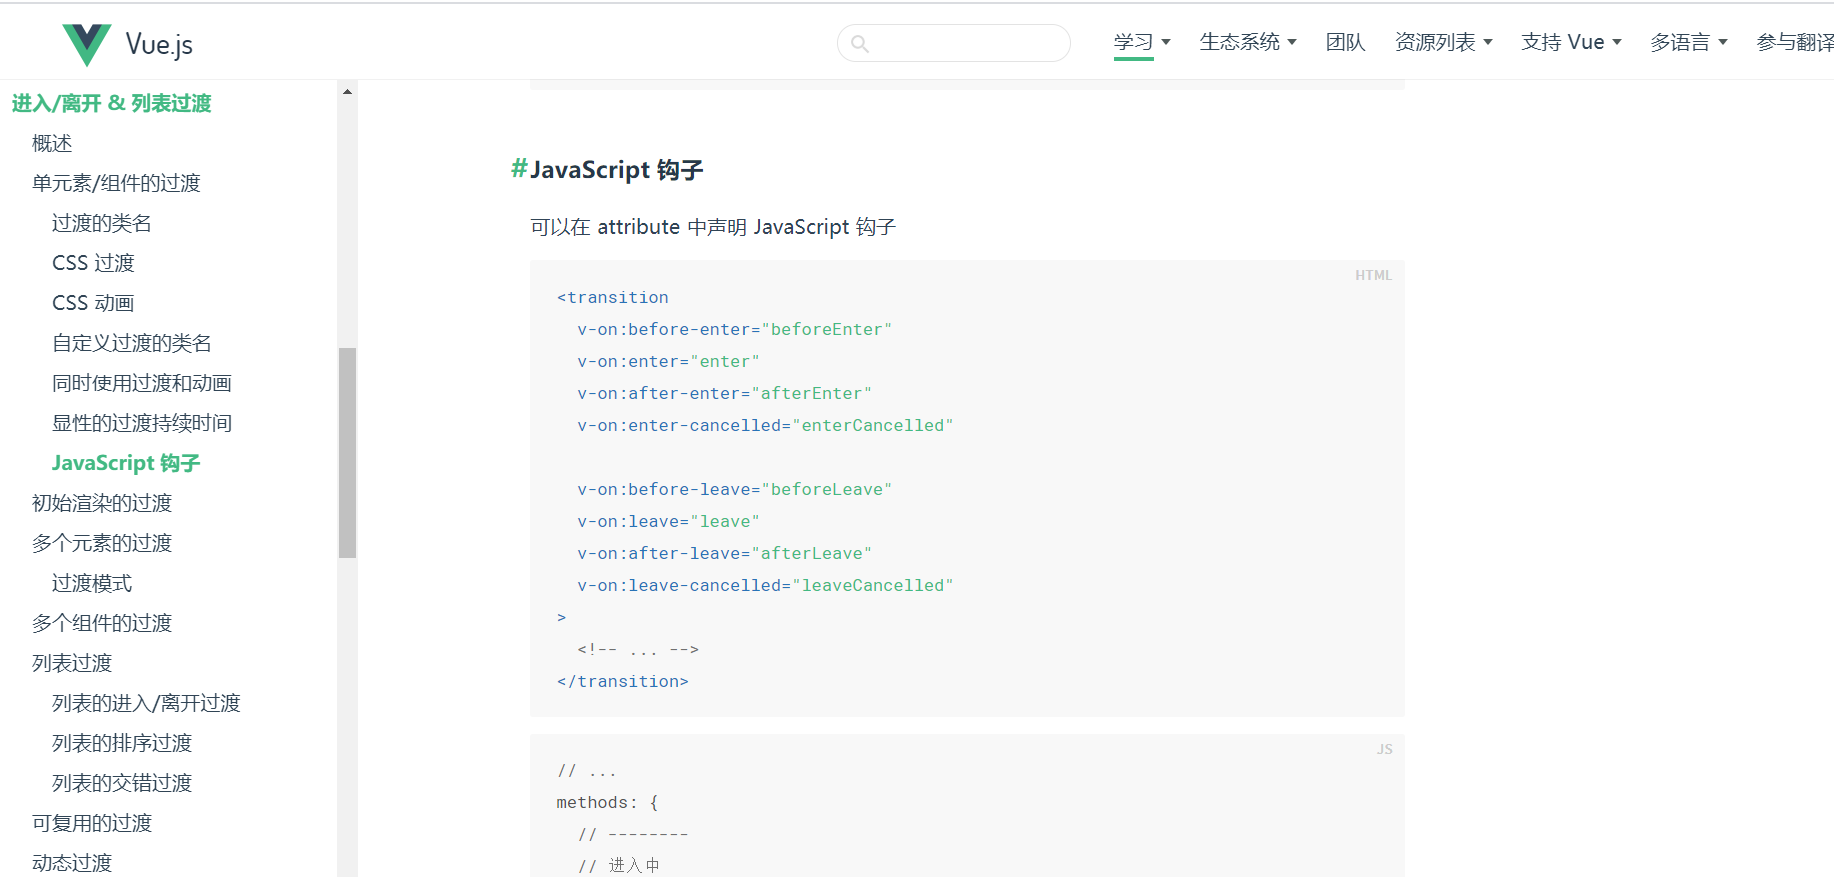Open 列表过渡 sidebar link
Screen dimensions: 1834x877
[71, 663]
